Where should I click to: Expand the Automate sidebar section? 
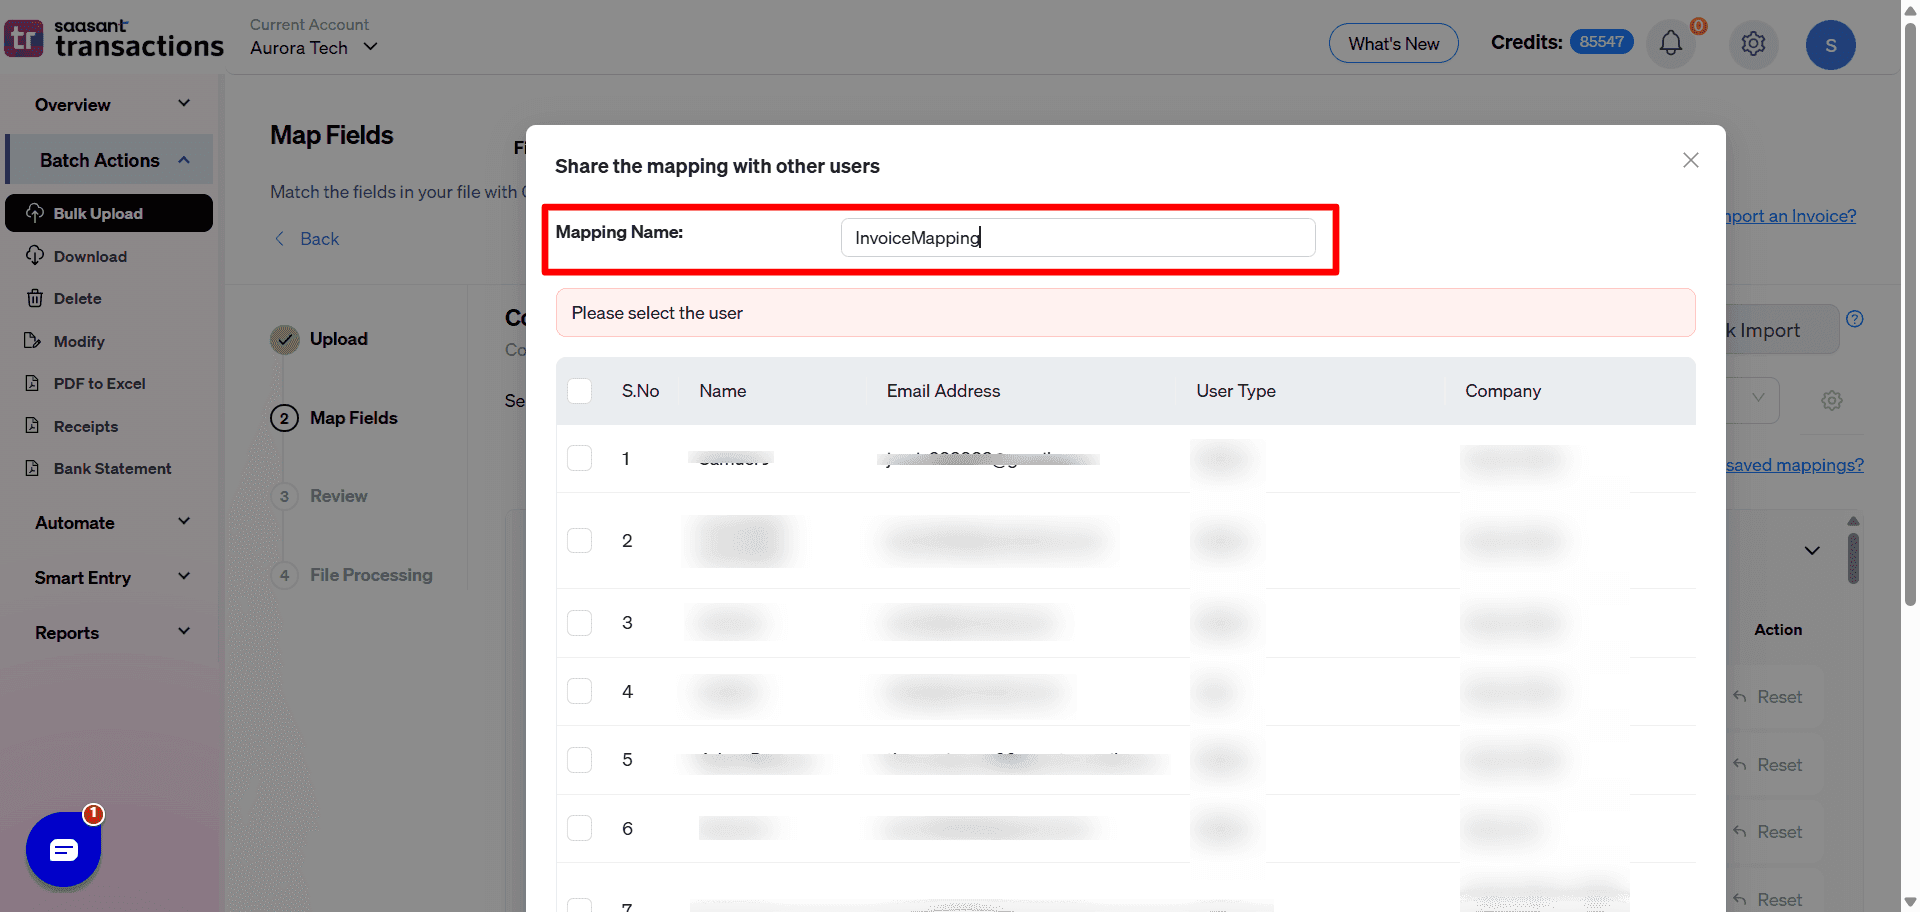tap(110, 522)
